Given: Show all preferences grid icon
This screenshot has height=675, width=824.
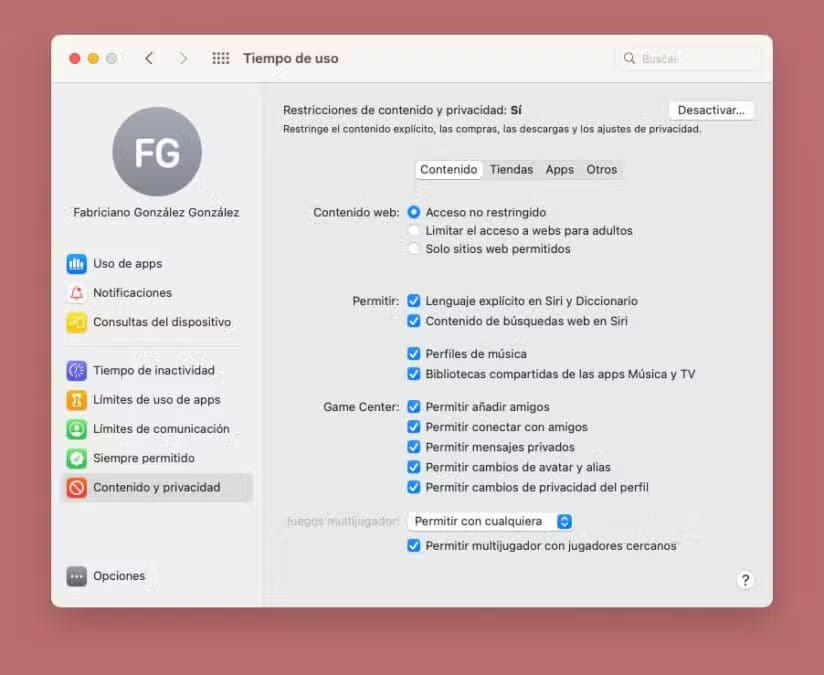Looking at the screenshot, I should tap(221, 58).
